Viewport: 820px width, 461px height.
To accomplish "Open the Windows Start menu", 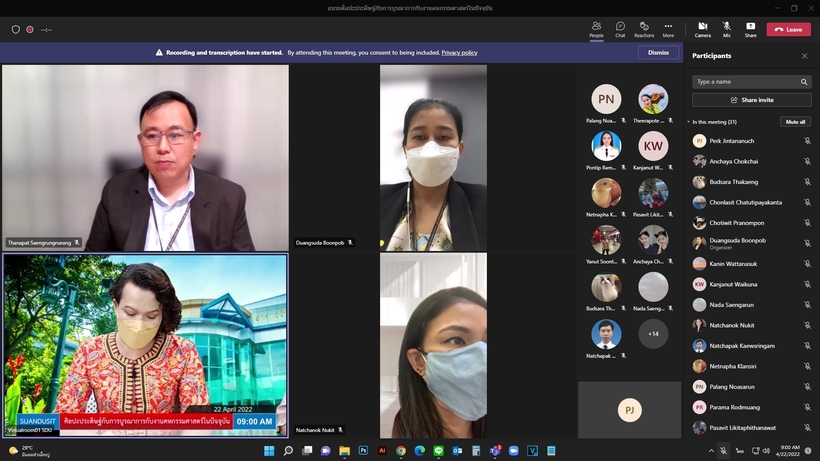I will click(x=269, y=451).
